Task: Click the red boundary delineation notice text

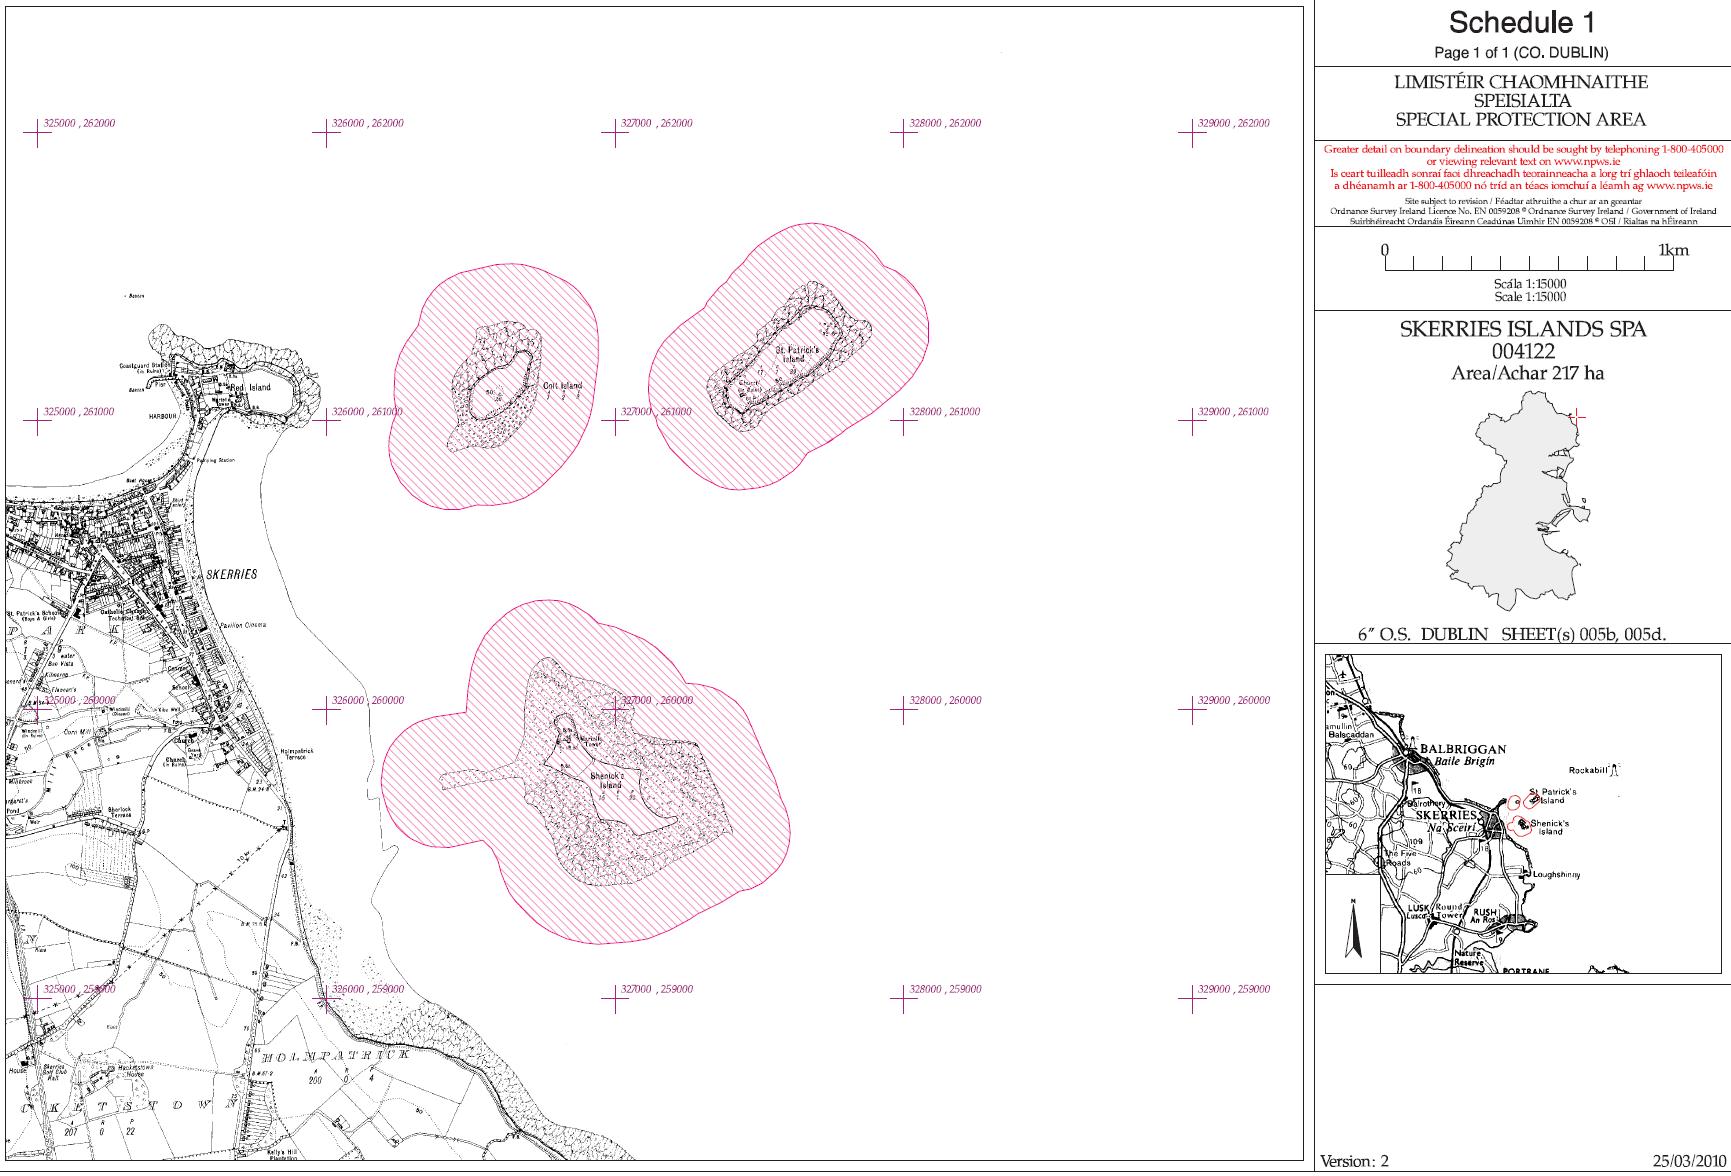Action: coord(1523,167)
